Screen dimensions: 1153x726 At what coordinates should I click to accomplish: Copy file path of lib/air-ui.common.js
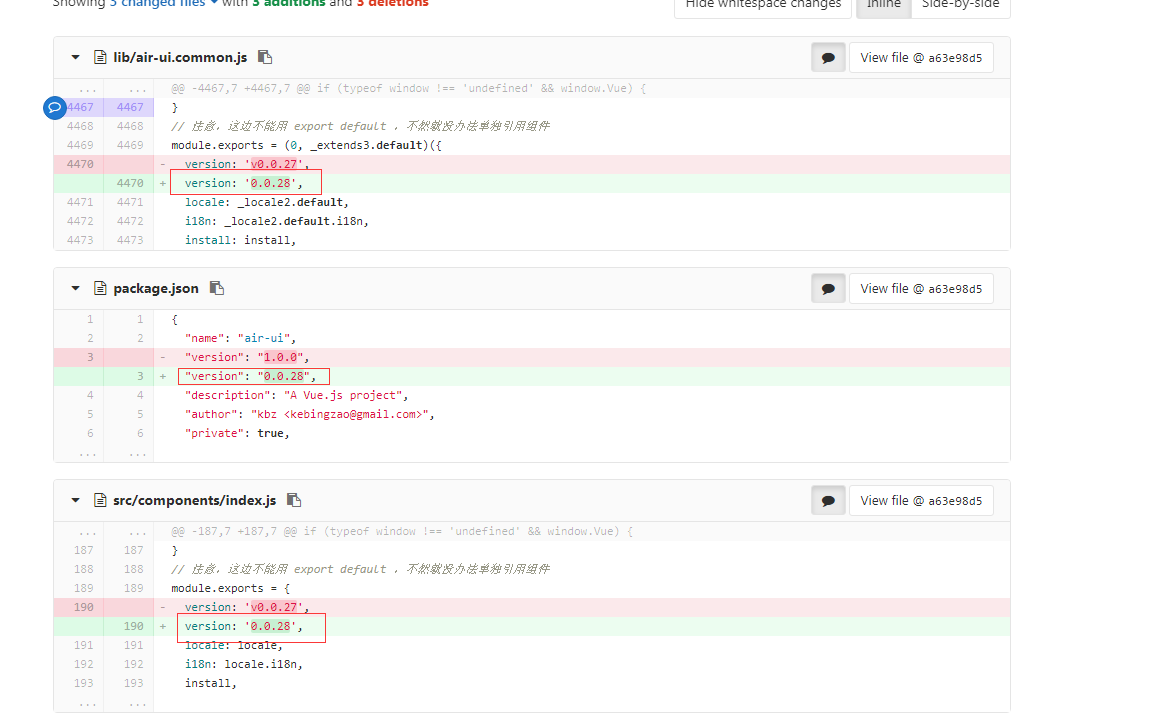265,57
